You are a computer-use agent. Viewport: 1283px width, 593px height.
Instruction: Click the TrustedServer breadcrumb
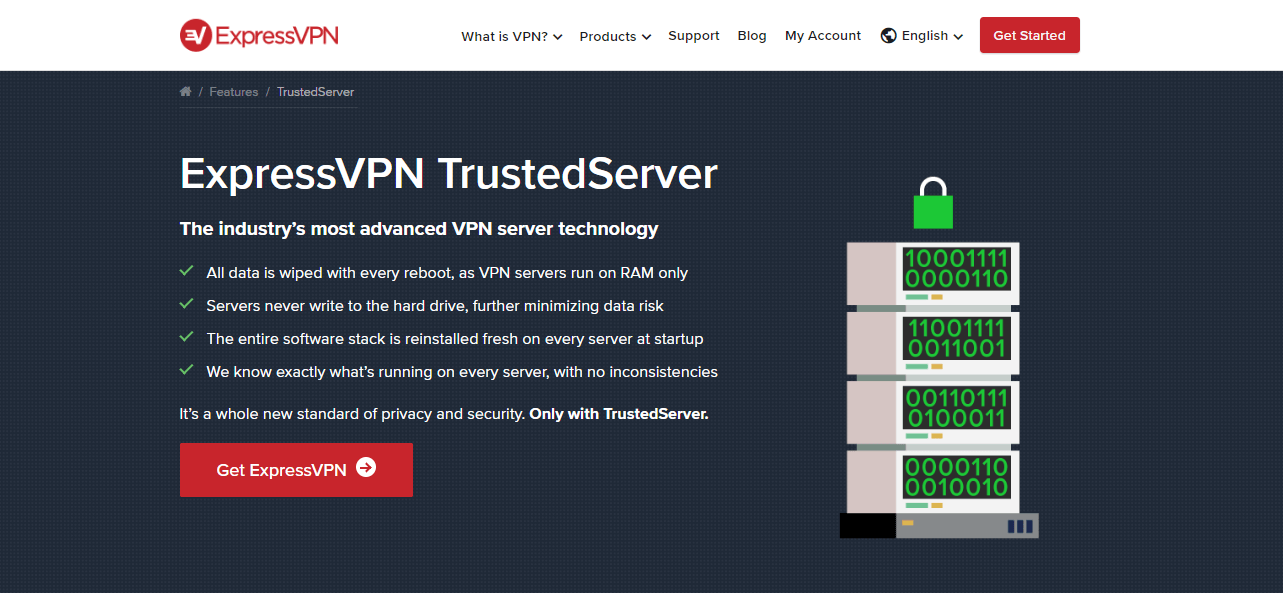(x=316, y=92)
